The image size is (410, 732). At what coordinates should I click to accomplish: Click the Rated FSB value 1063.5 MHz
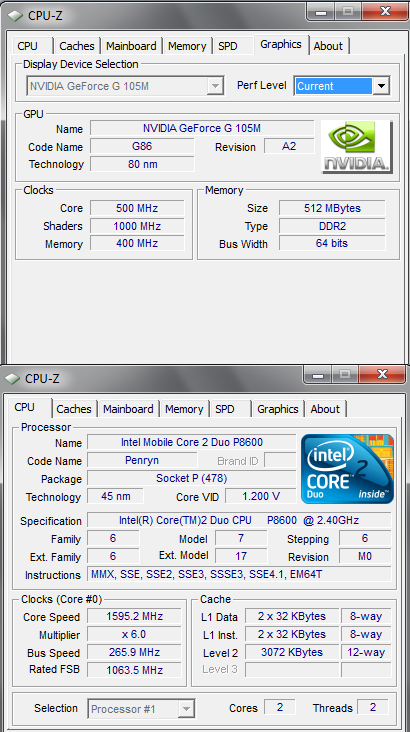pyautogui.click(x=134, y=670)
